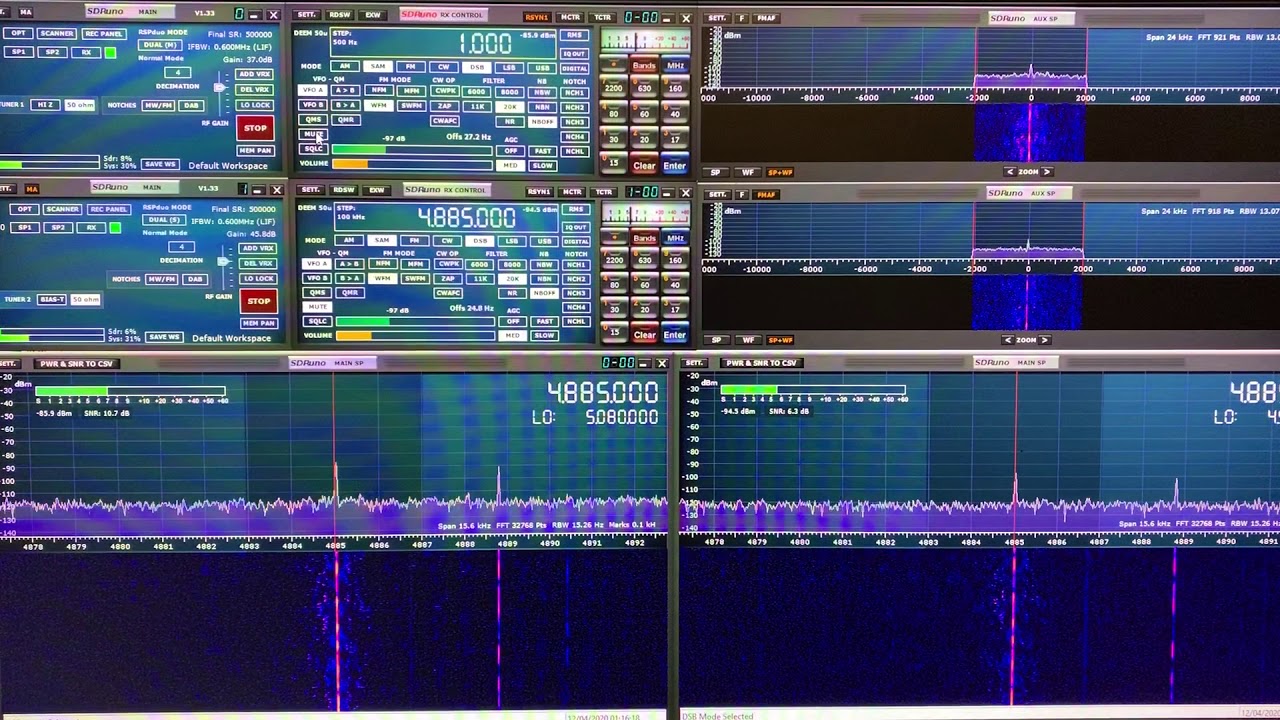Zoom in with right arrow in upper AUX SP
This screenshot has height=720, width=1280.
[1047, 172]
